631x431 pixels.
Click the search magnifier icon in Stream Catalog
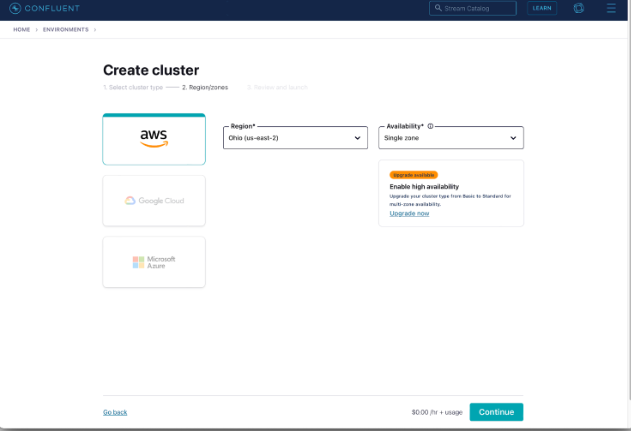(438, 8)
